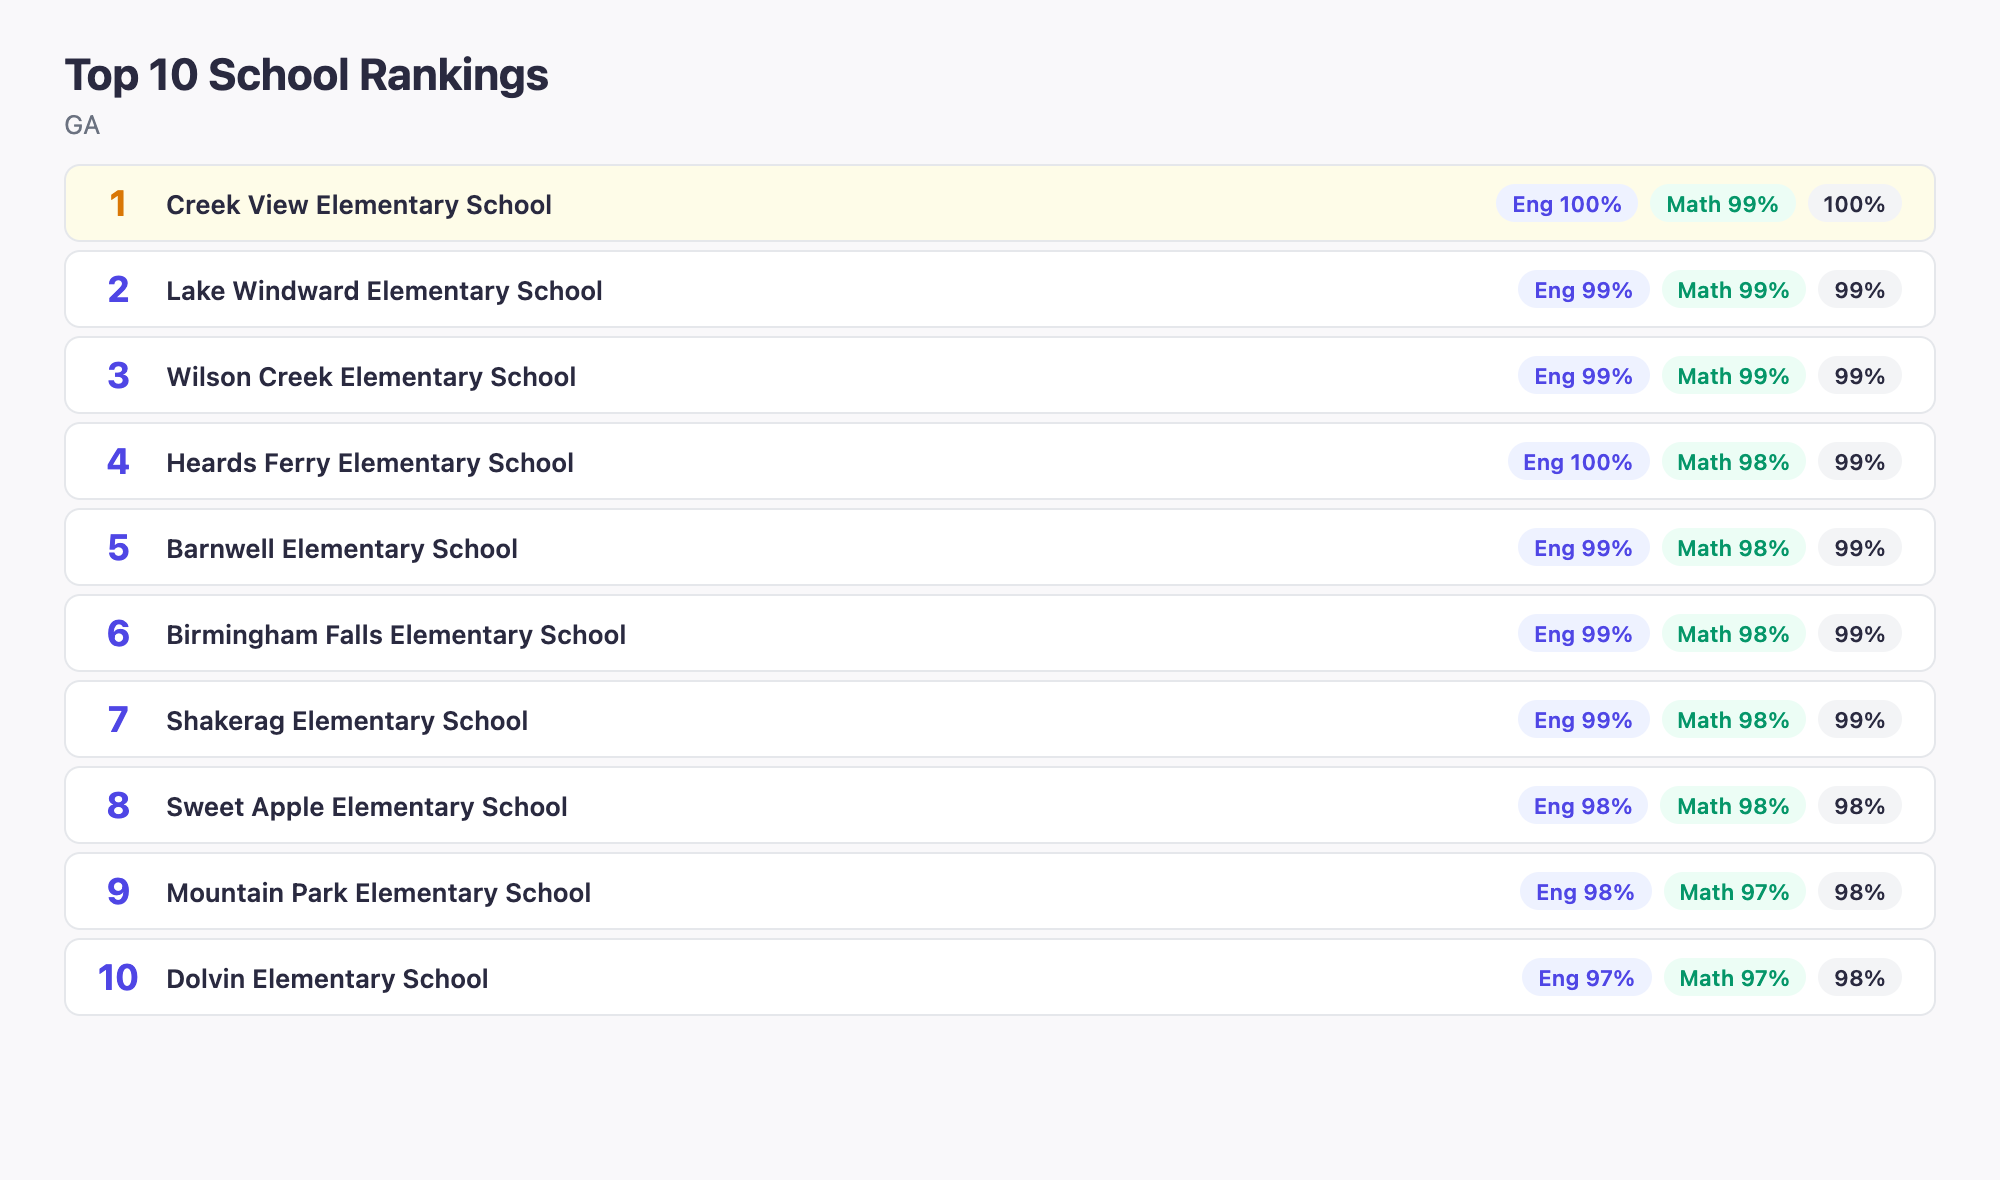Click 99% overall score for Wilson Creek
This screenshot has height=1180, width=2000.
[1860, 376]
